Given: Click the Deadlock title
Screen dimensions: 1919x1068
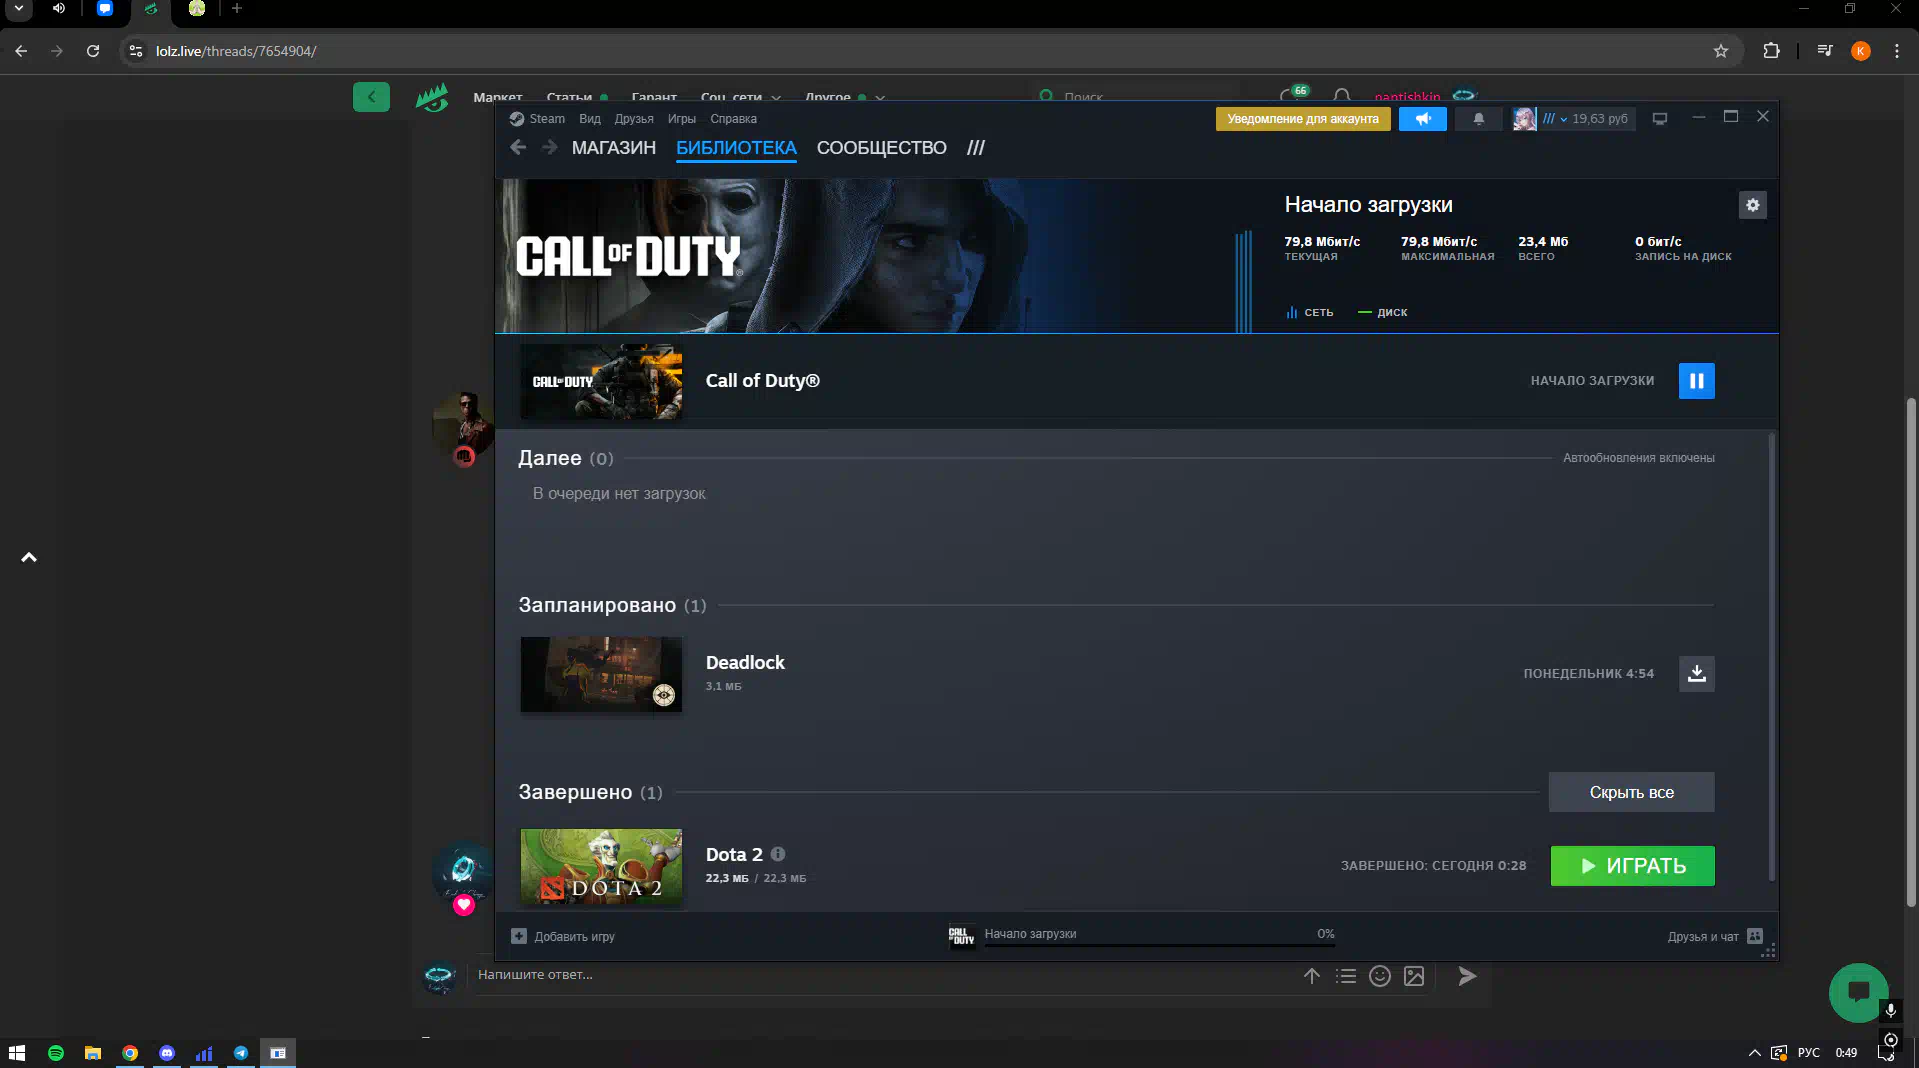Looking at the screenshot, I should 745,663.
